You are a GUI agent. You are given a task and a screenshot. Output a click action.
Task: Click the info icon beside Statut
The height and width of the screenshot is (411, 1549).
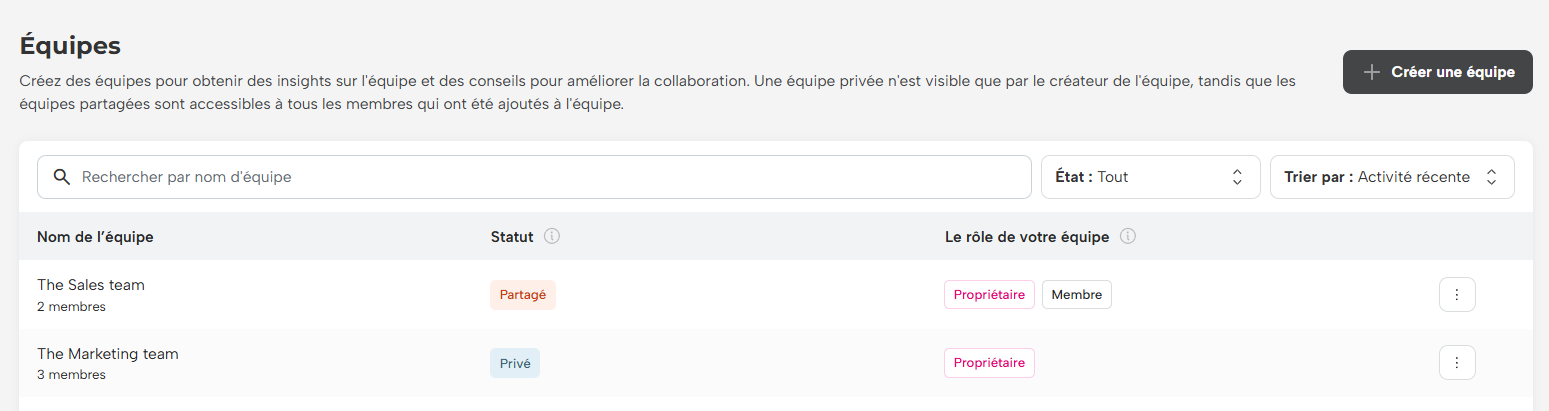(x=552, y=237)
